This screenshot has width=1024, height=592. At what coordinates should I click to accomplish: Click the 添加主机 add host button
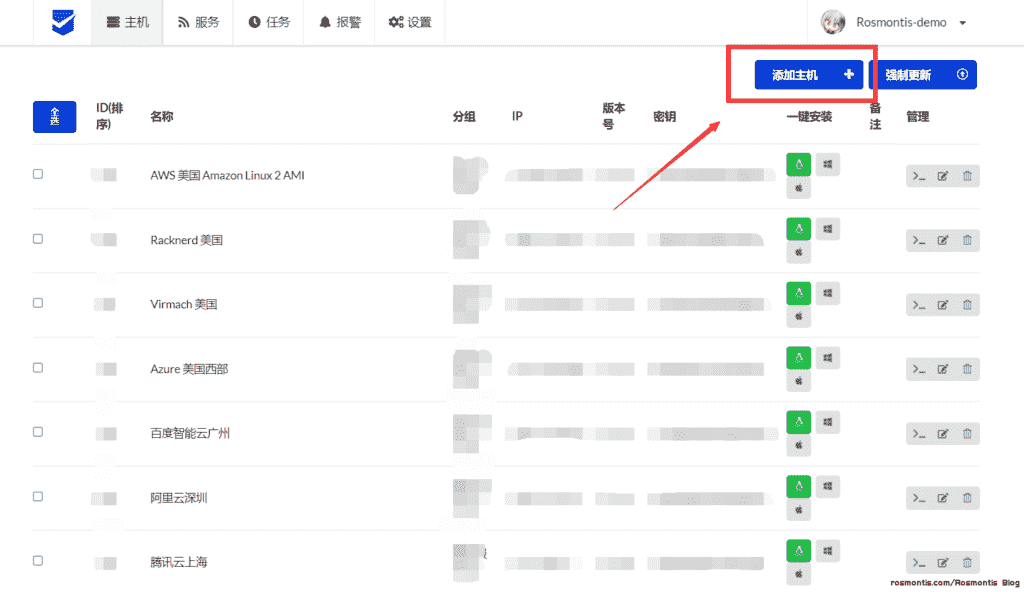(x=808, y=74)
